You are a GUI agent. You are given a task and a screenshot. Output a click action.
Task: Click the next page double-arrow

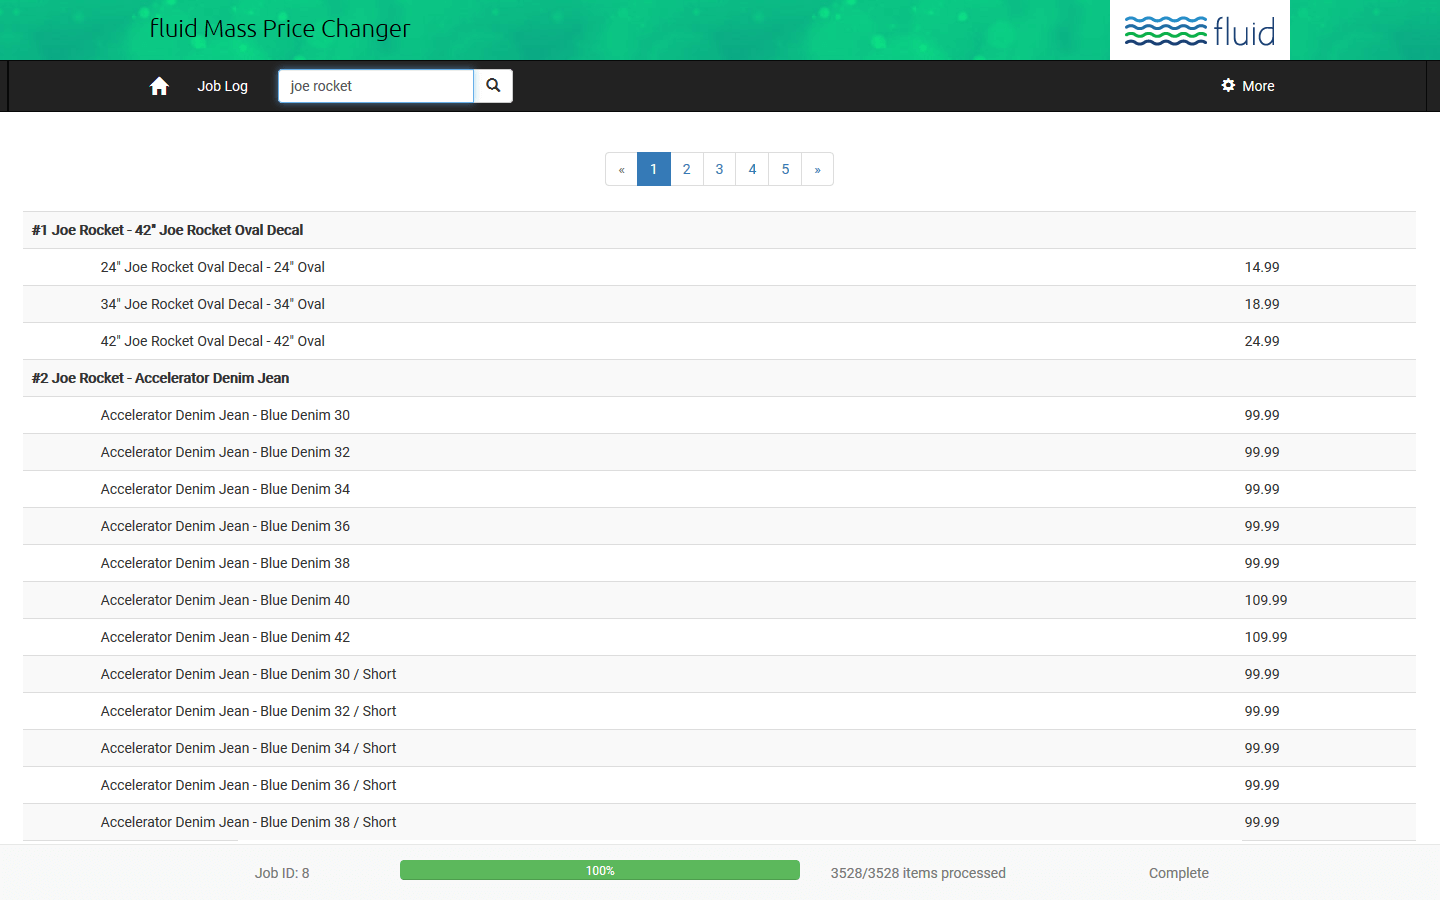[x=817, y=169]
